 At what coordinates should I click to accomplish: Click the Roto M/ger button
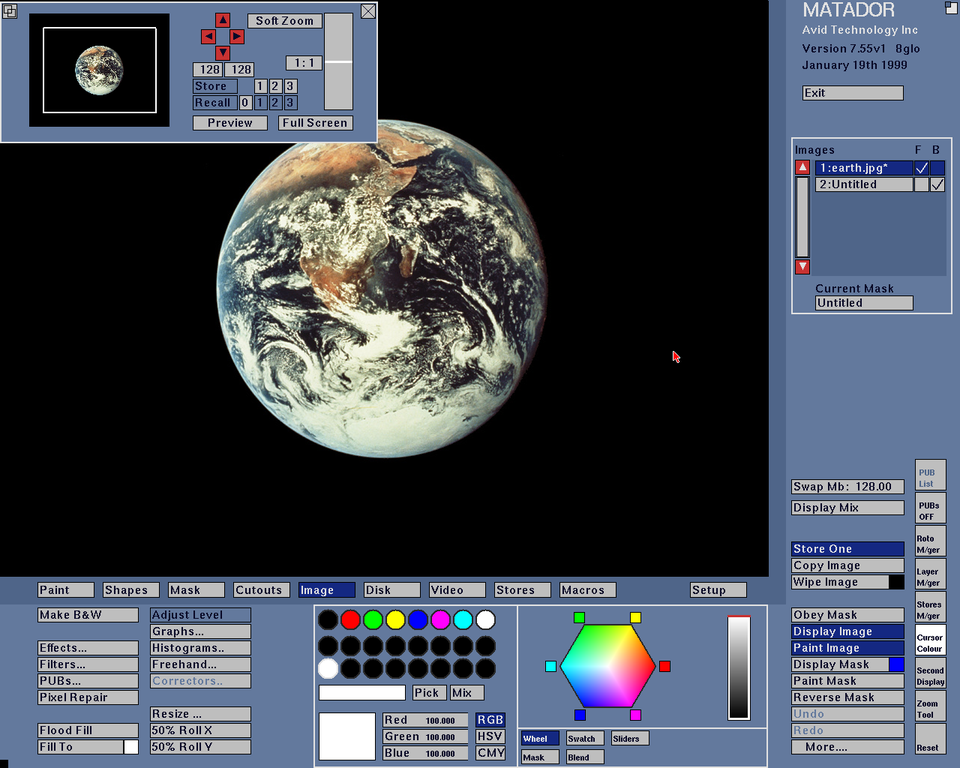coord(930,542)
